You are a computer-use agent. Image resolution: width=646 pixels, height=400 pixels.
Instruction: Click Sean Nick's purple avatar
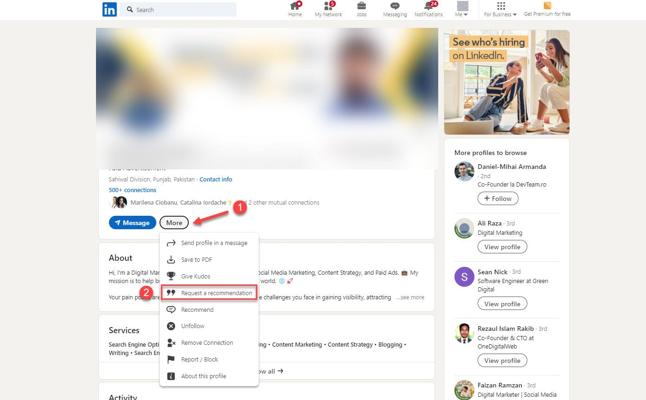464,277
